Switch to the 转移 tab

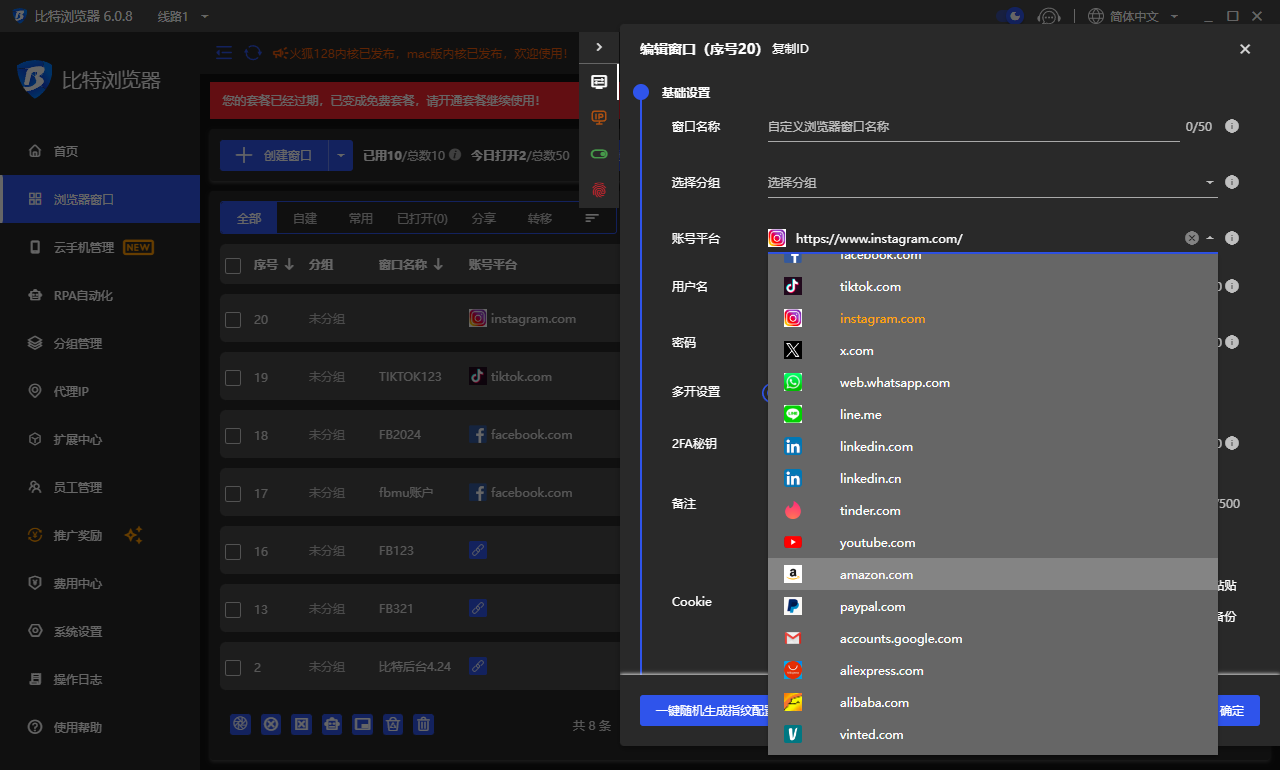540,218
